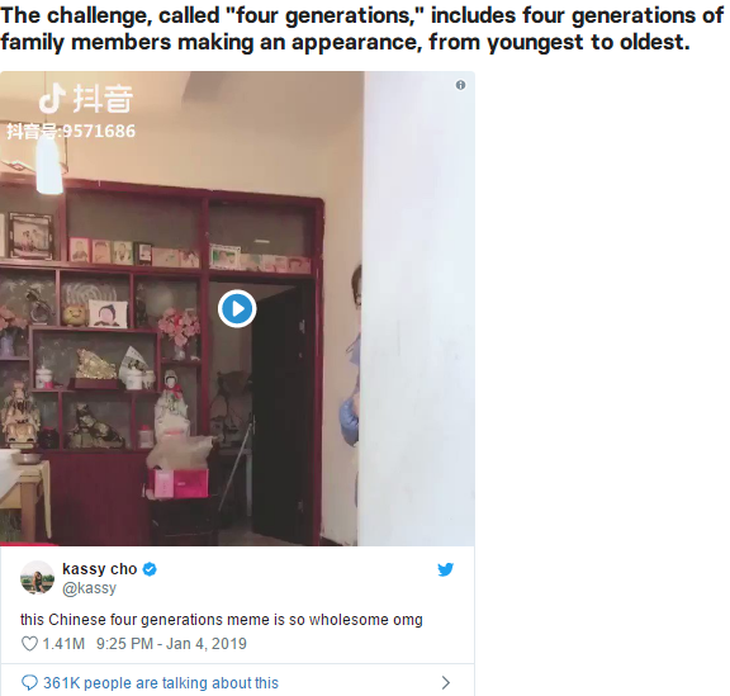Screen dimensions: 730x696
Task: Open the info icon on video corner
Action: point(460,85)
